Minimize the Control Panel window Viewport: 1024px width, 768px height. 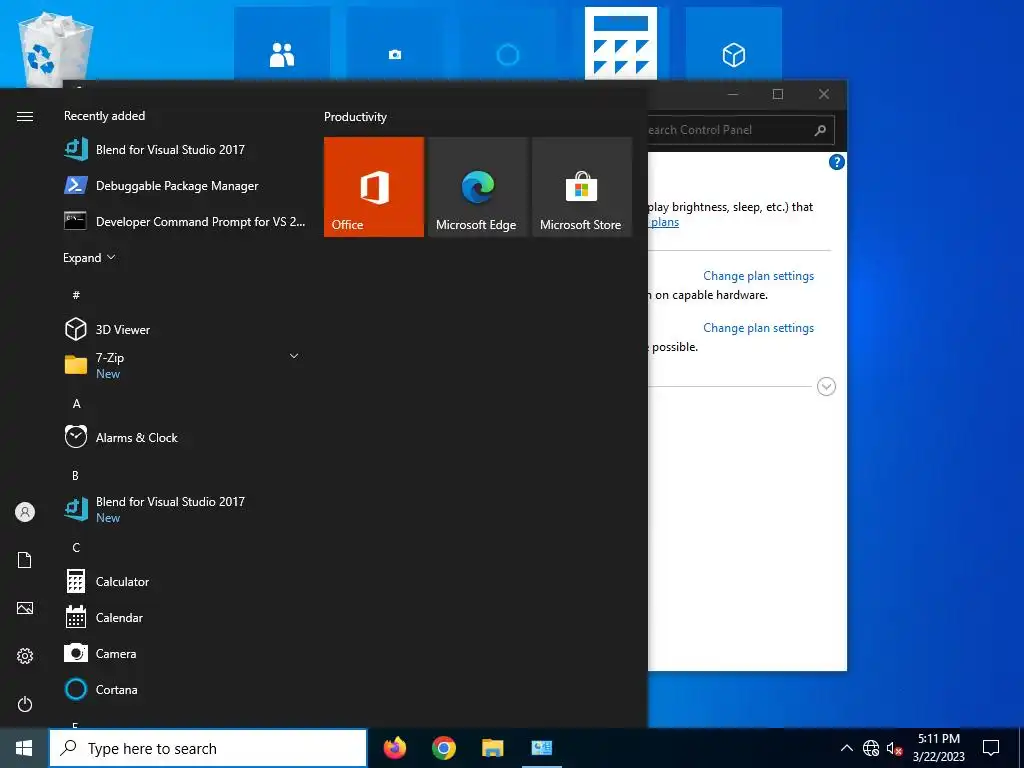[x=733, y=94]
